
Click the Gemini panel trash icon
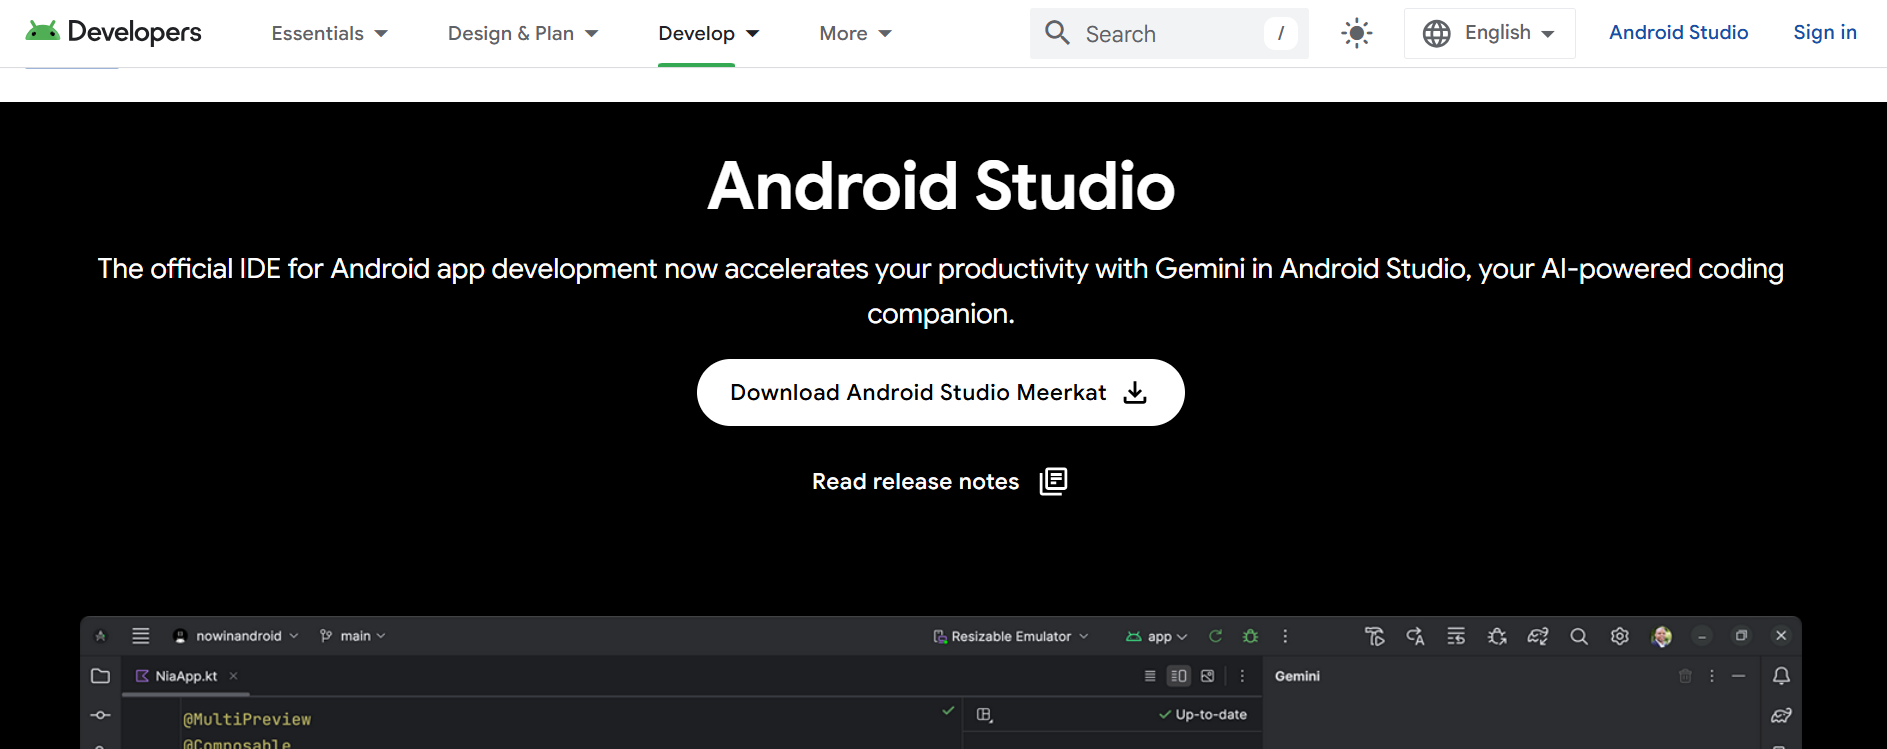point(1685,676)
